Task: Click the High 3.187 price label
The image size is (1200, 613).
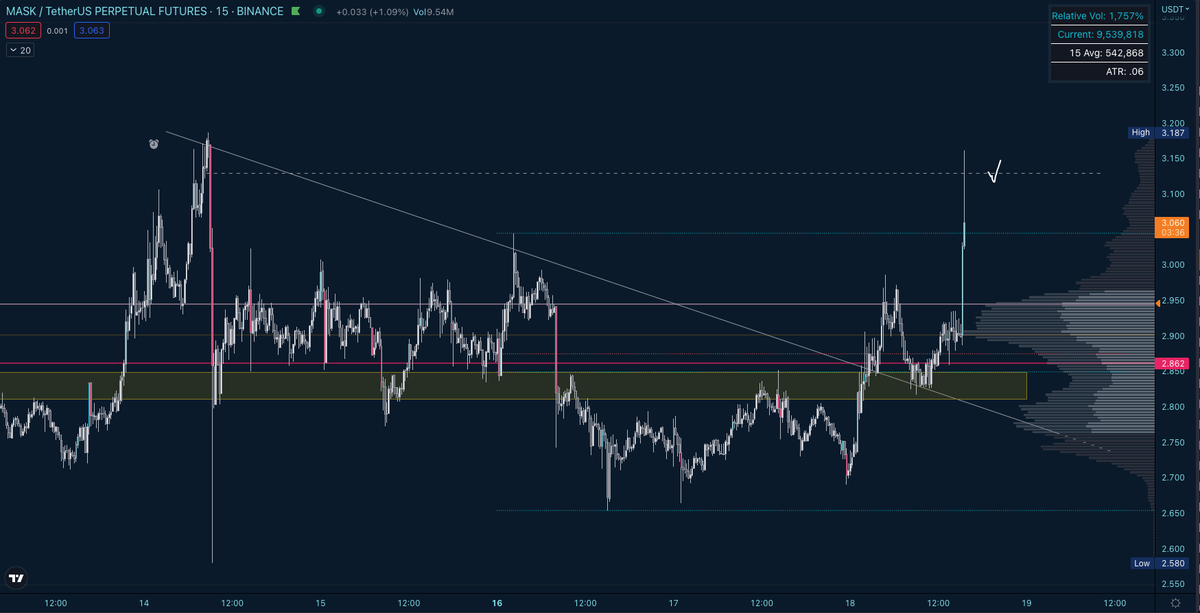Action: [x=1158, y=132]
